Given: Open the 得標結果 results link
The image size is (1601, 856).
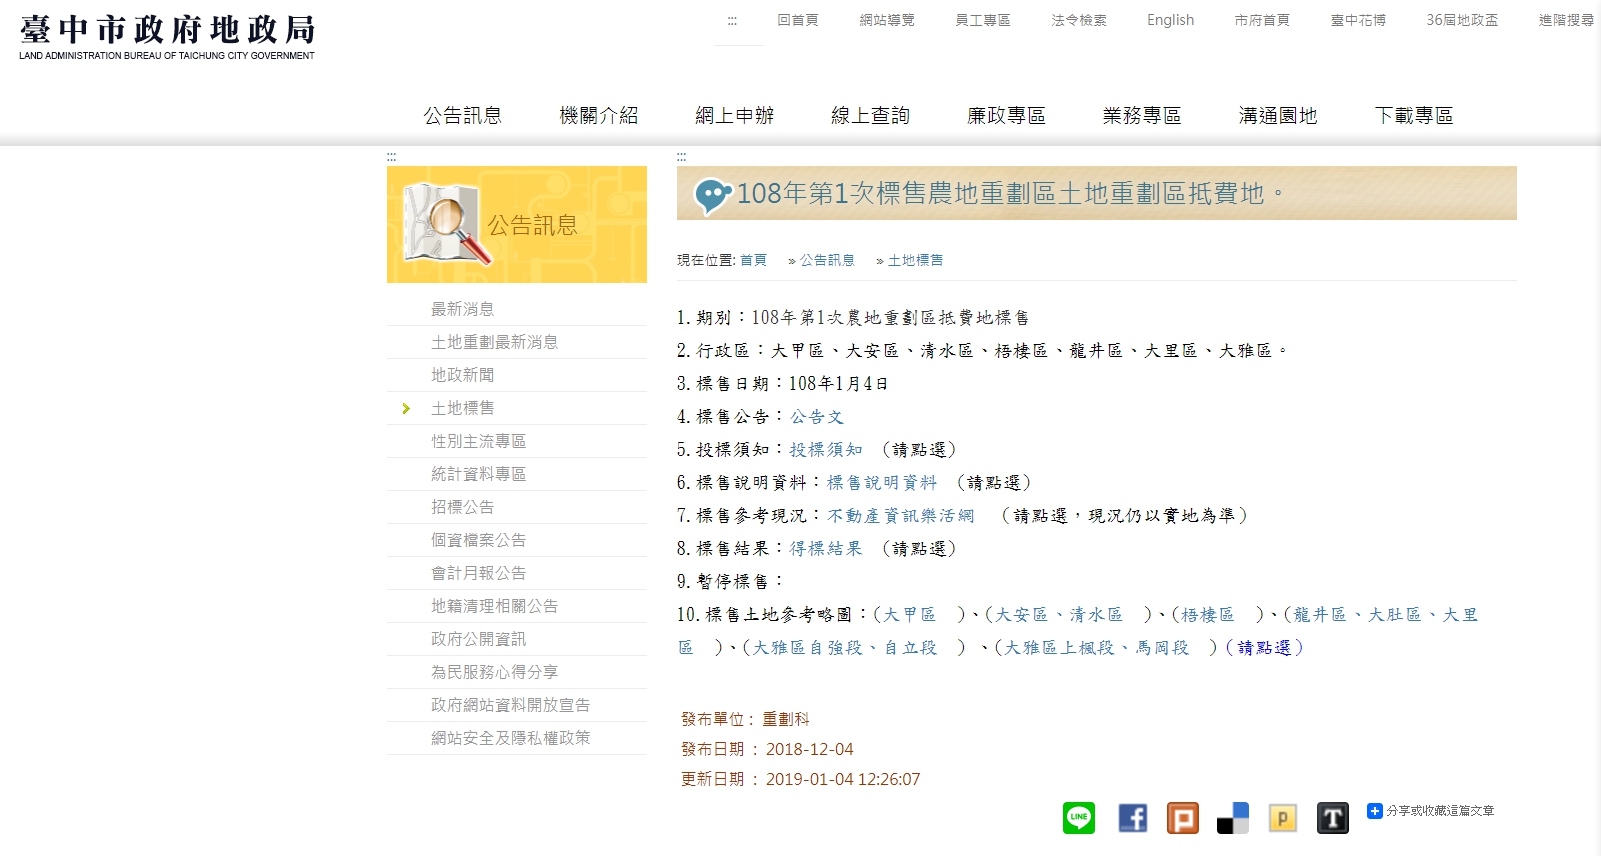Looking at the screenshot, I should pyautogui.click(x=825, y=549).
